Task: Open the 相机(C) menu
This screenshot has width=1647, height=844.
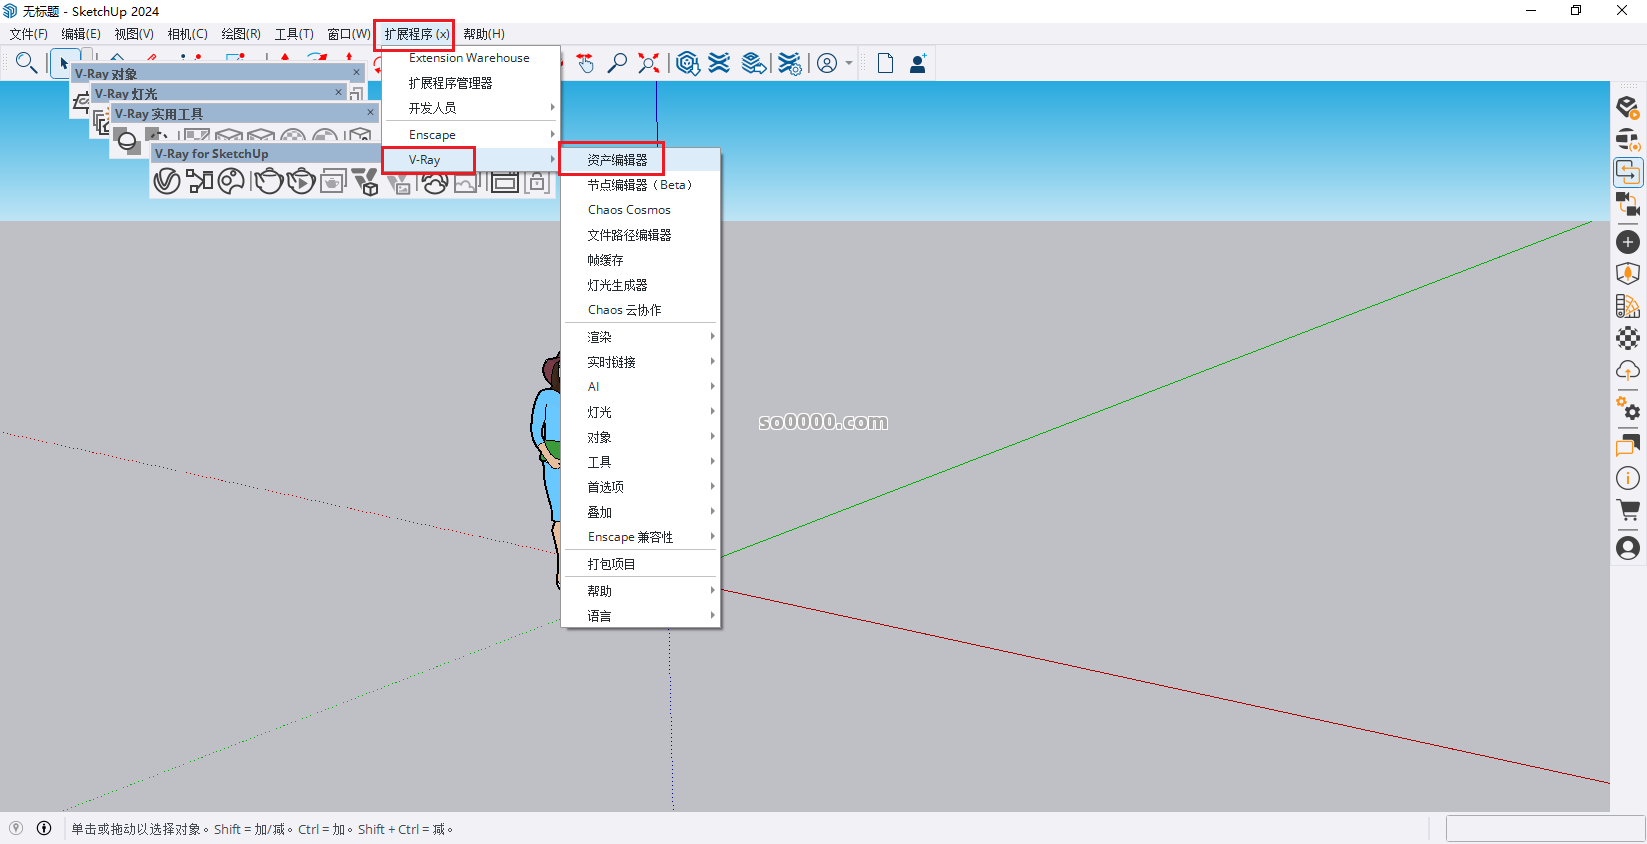Action: click(188, 34)
